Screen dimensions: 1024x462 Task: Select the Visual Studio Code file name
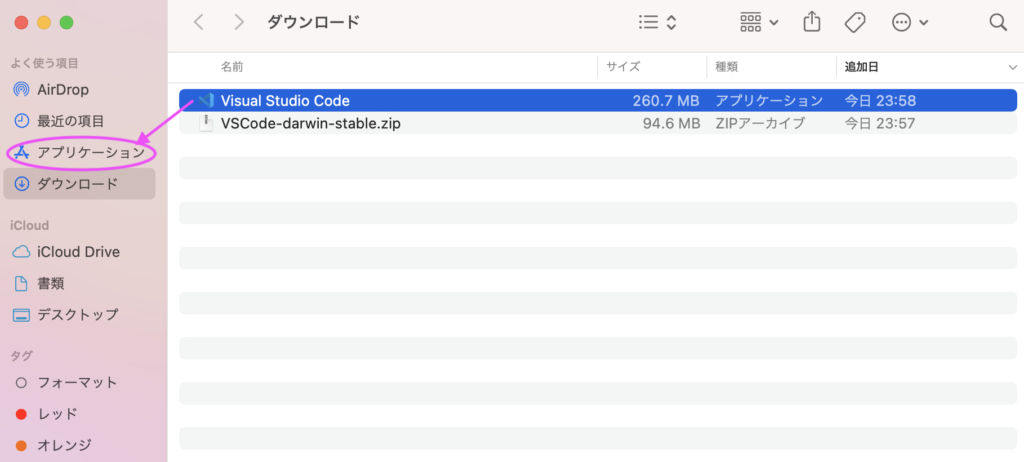coord(285,101)
